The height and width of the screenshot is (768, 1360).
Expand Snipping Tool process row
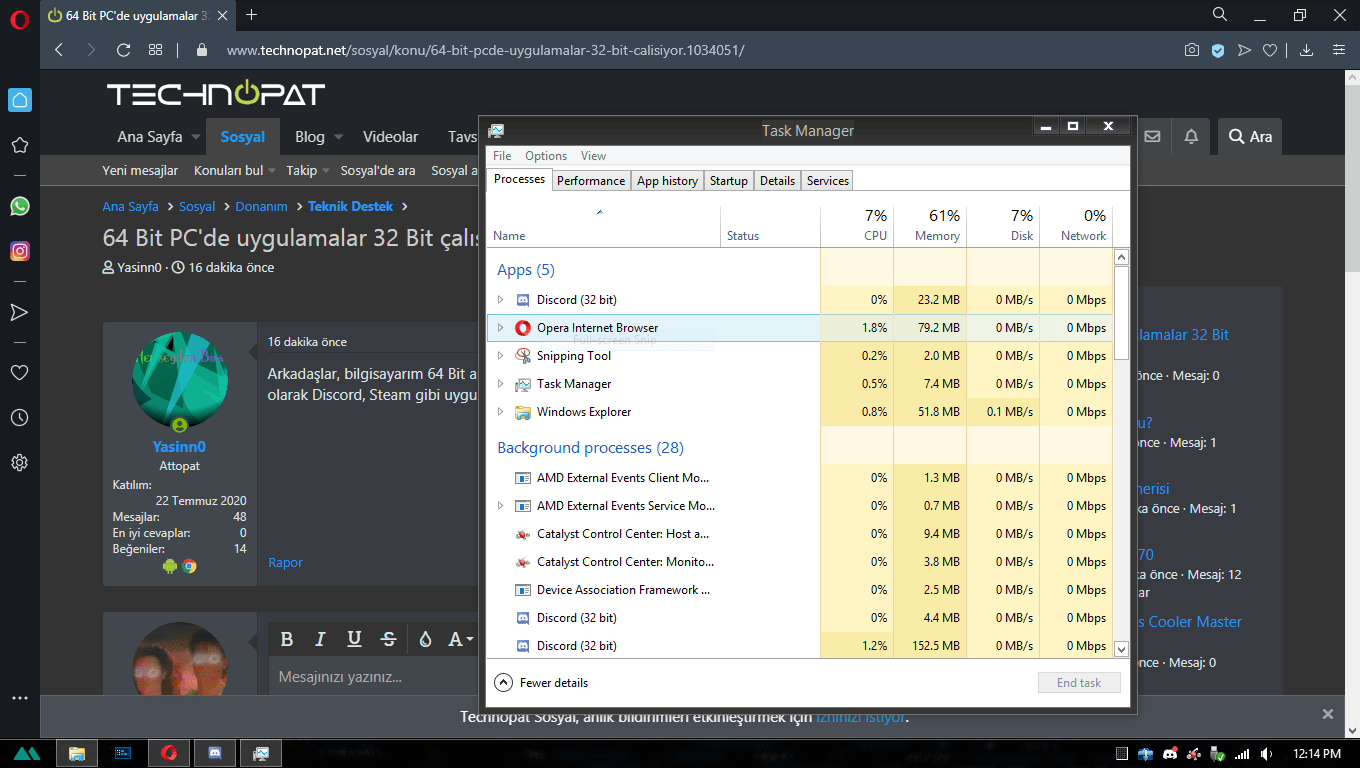501,356
